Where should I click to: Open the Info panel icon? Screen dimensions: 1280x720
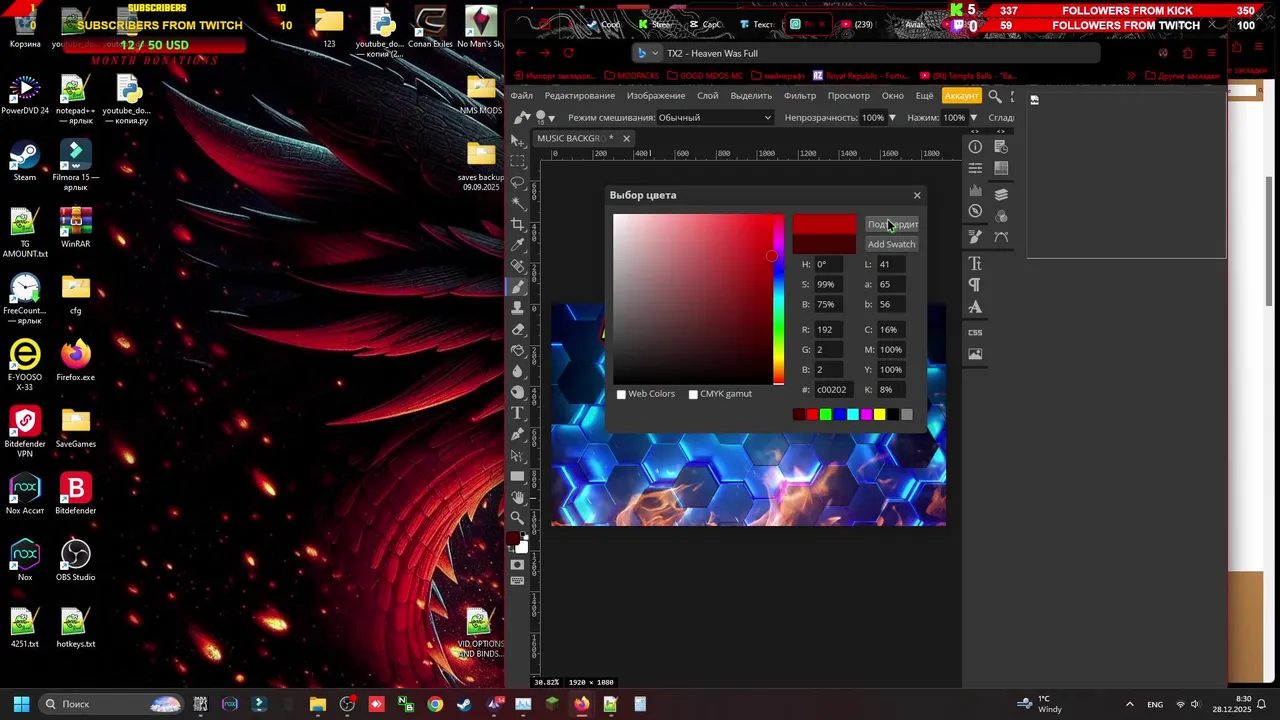[975, 147]
